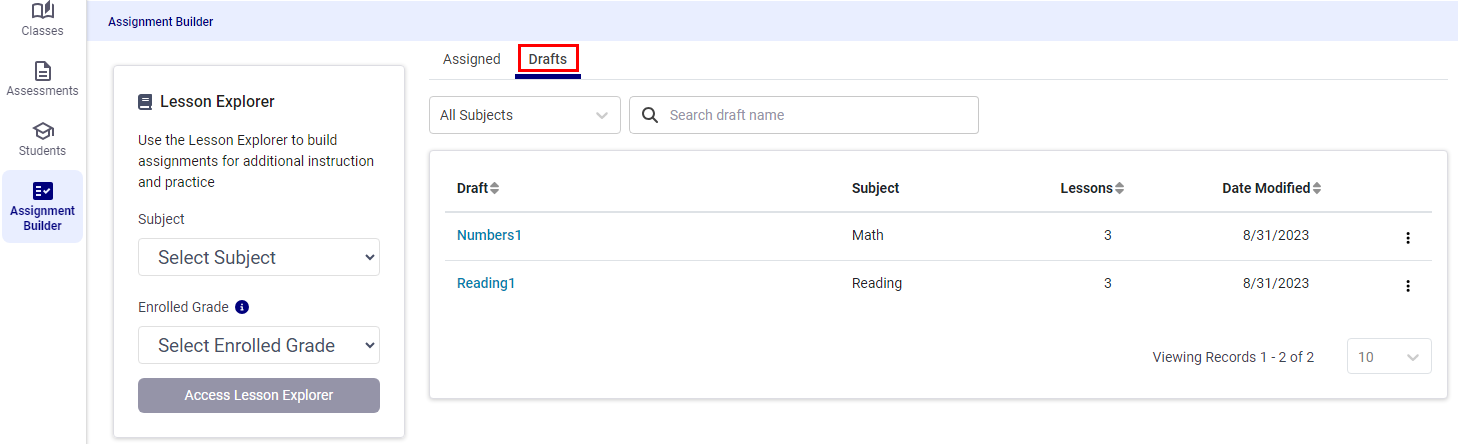Click the Lesson Explorer book icon
This screenshot has width=1458, height=444.
pos(145,102)
